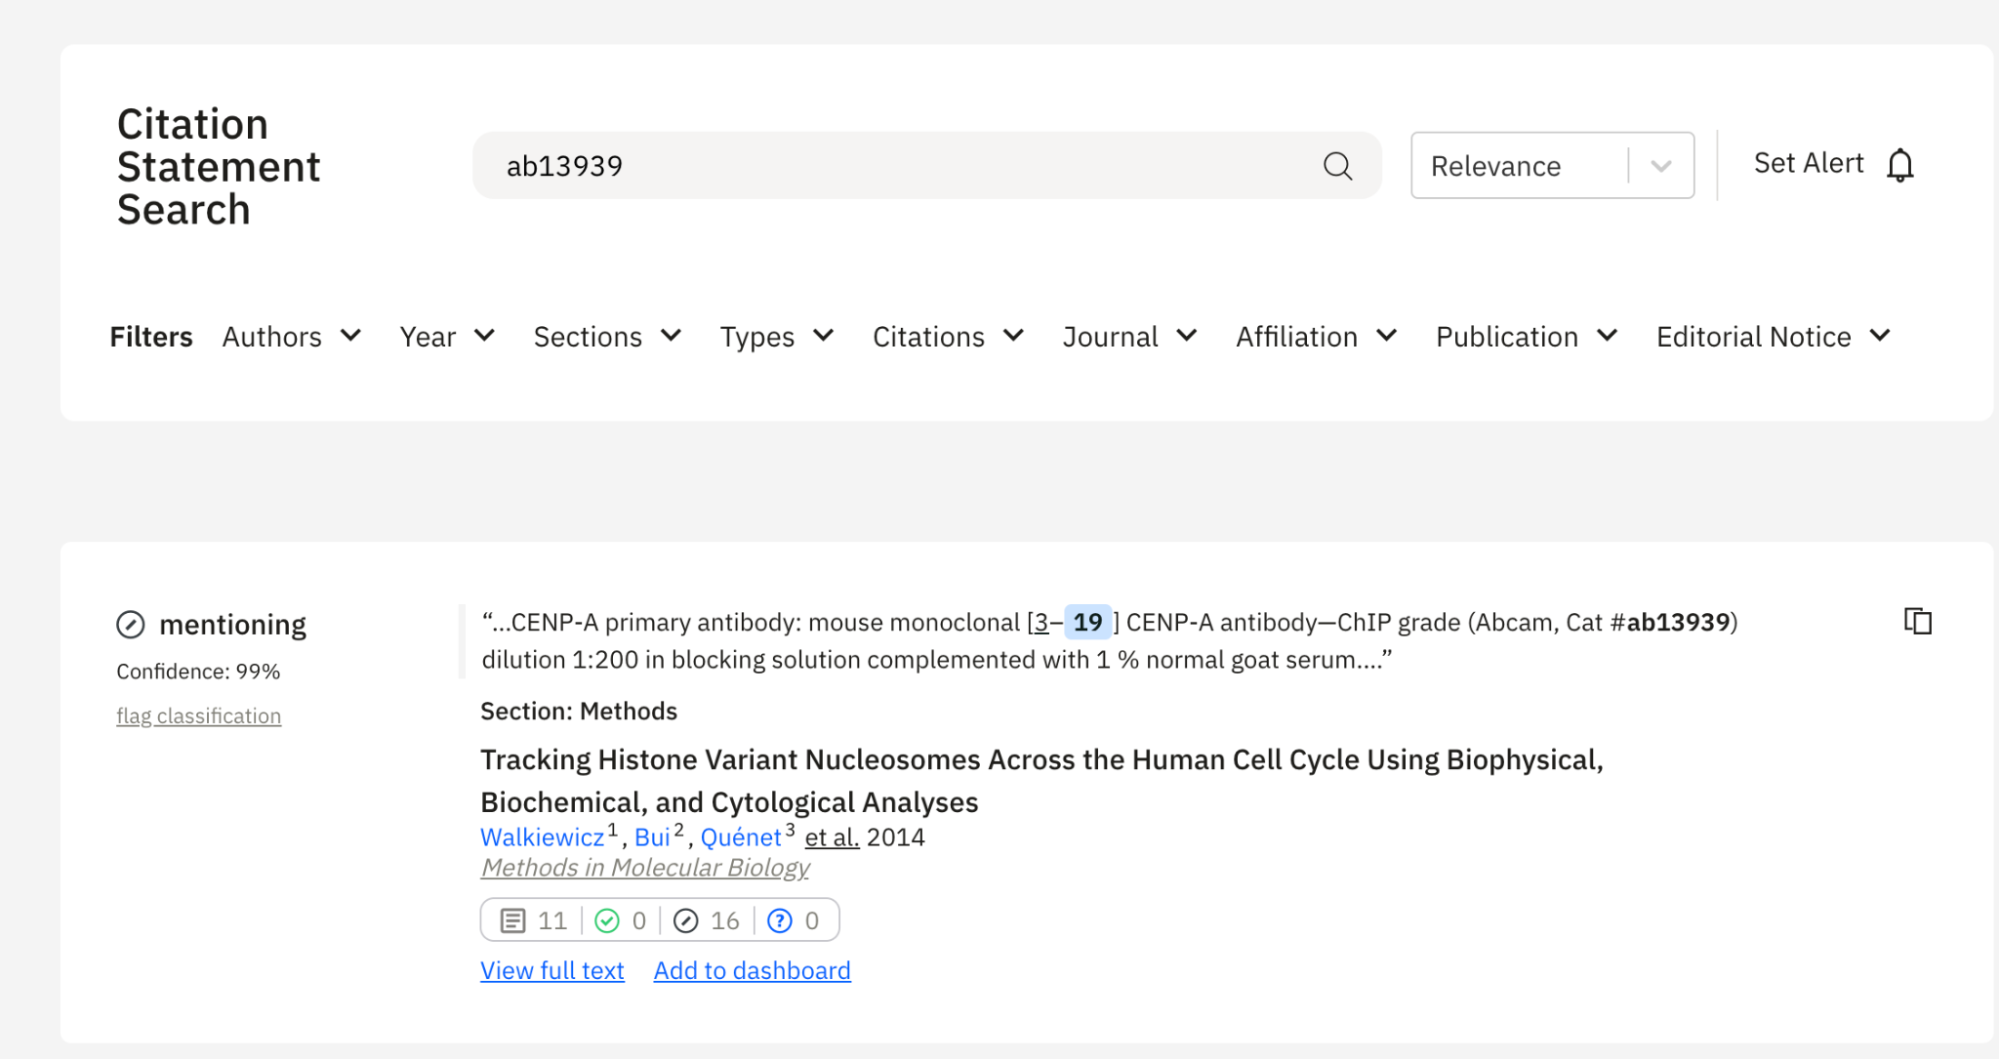Expand the Authors filter
Screen dimensions: 1999x1060
click(x=291, y=337)
